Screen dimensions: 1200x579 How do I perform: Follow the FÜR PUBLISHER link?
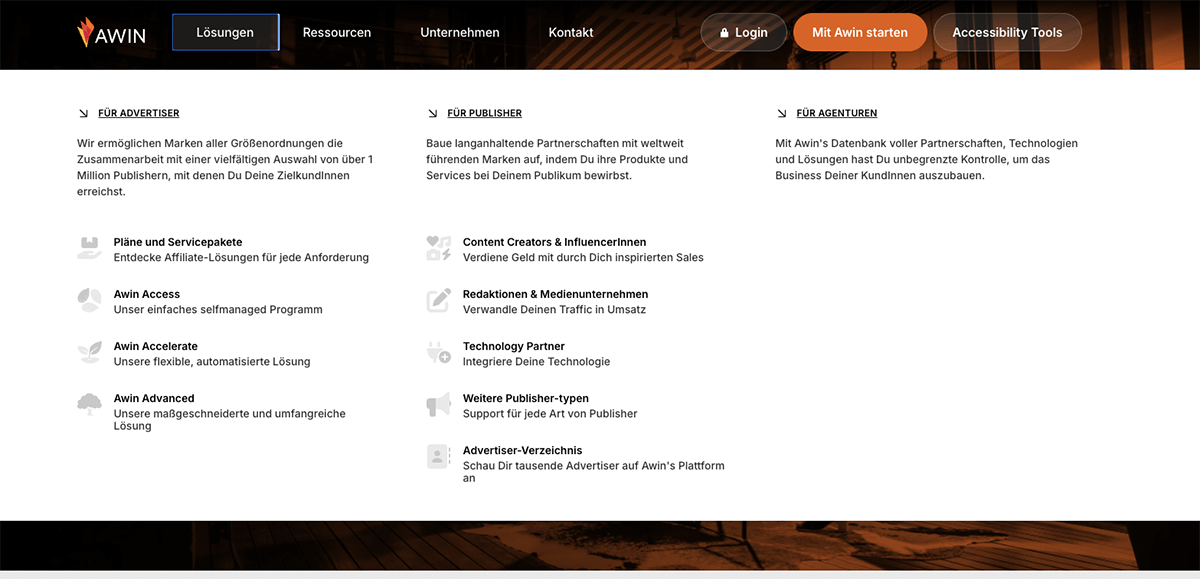pyautogui.click(x=485, y=113)
